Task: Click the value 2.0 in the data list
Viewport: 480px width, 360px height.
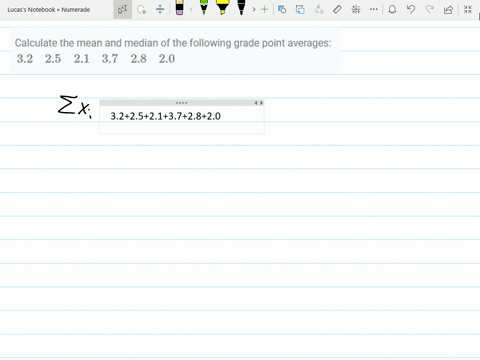Action: (167, 59)
